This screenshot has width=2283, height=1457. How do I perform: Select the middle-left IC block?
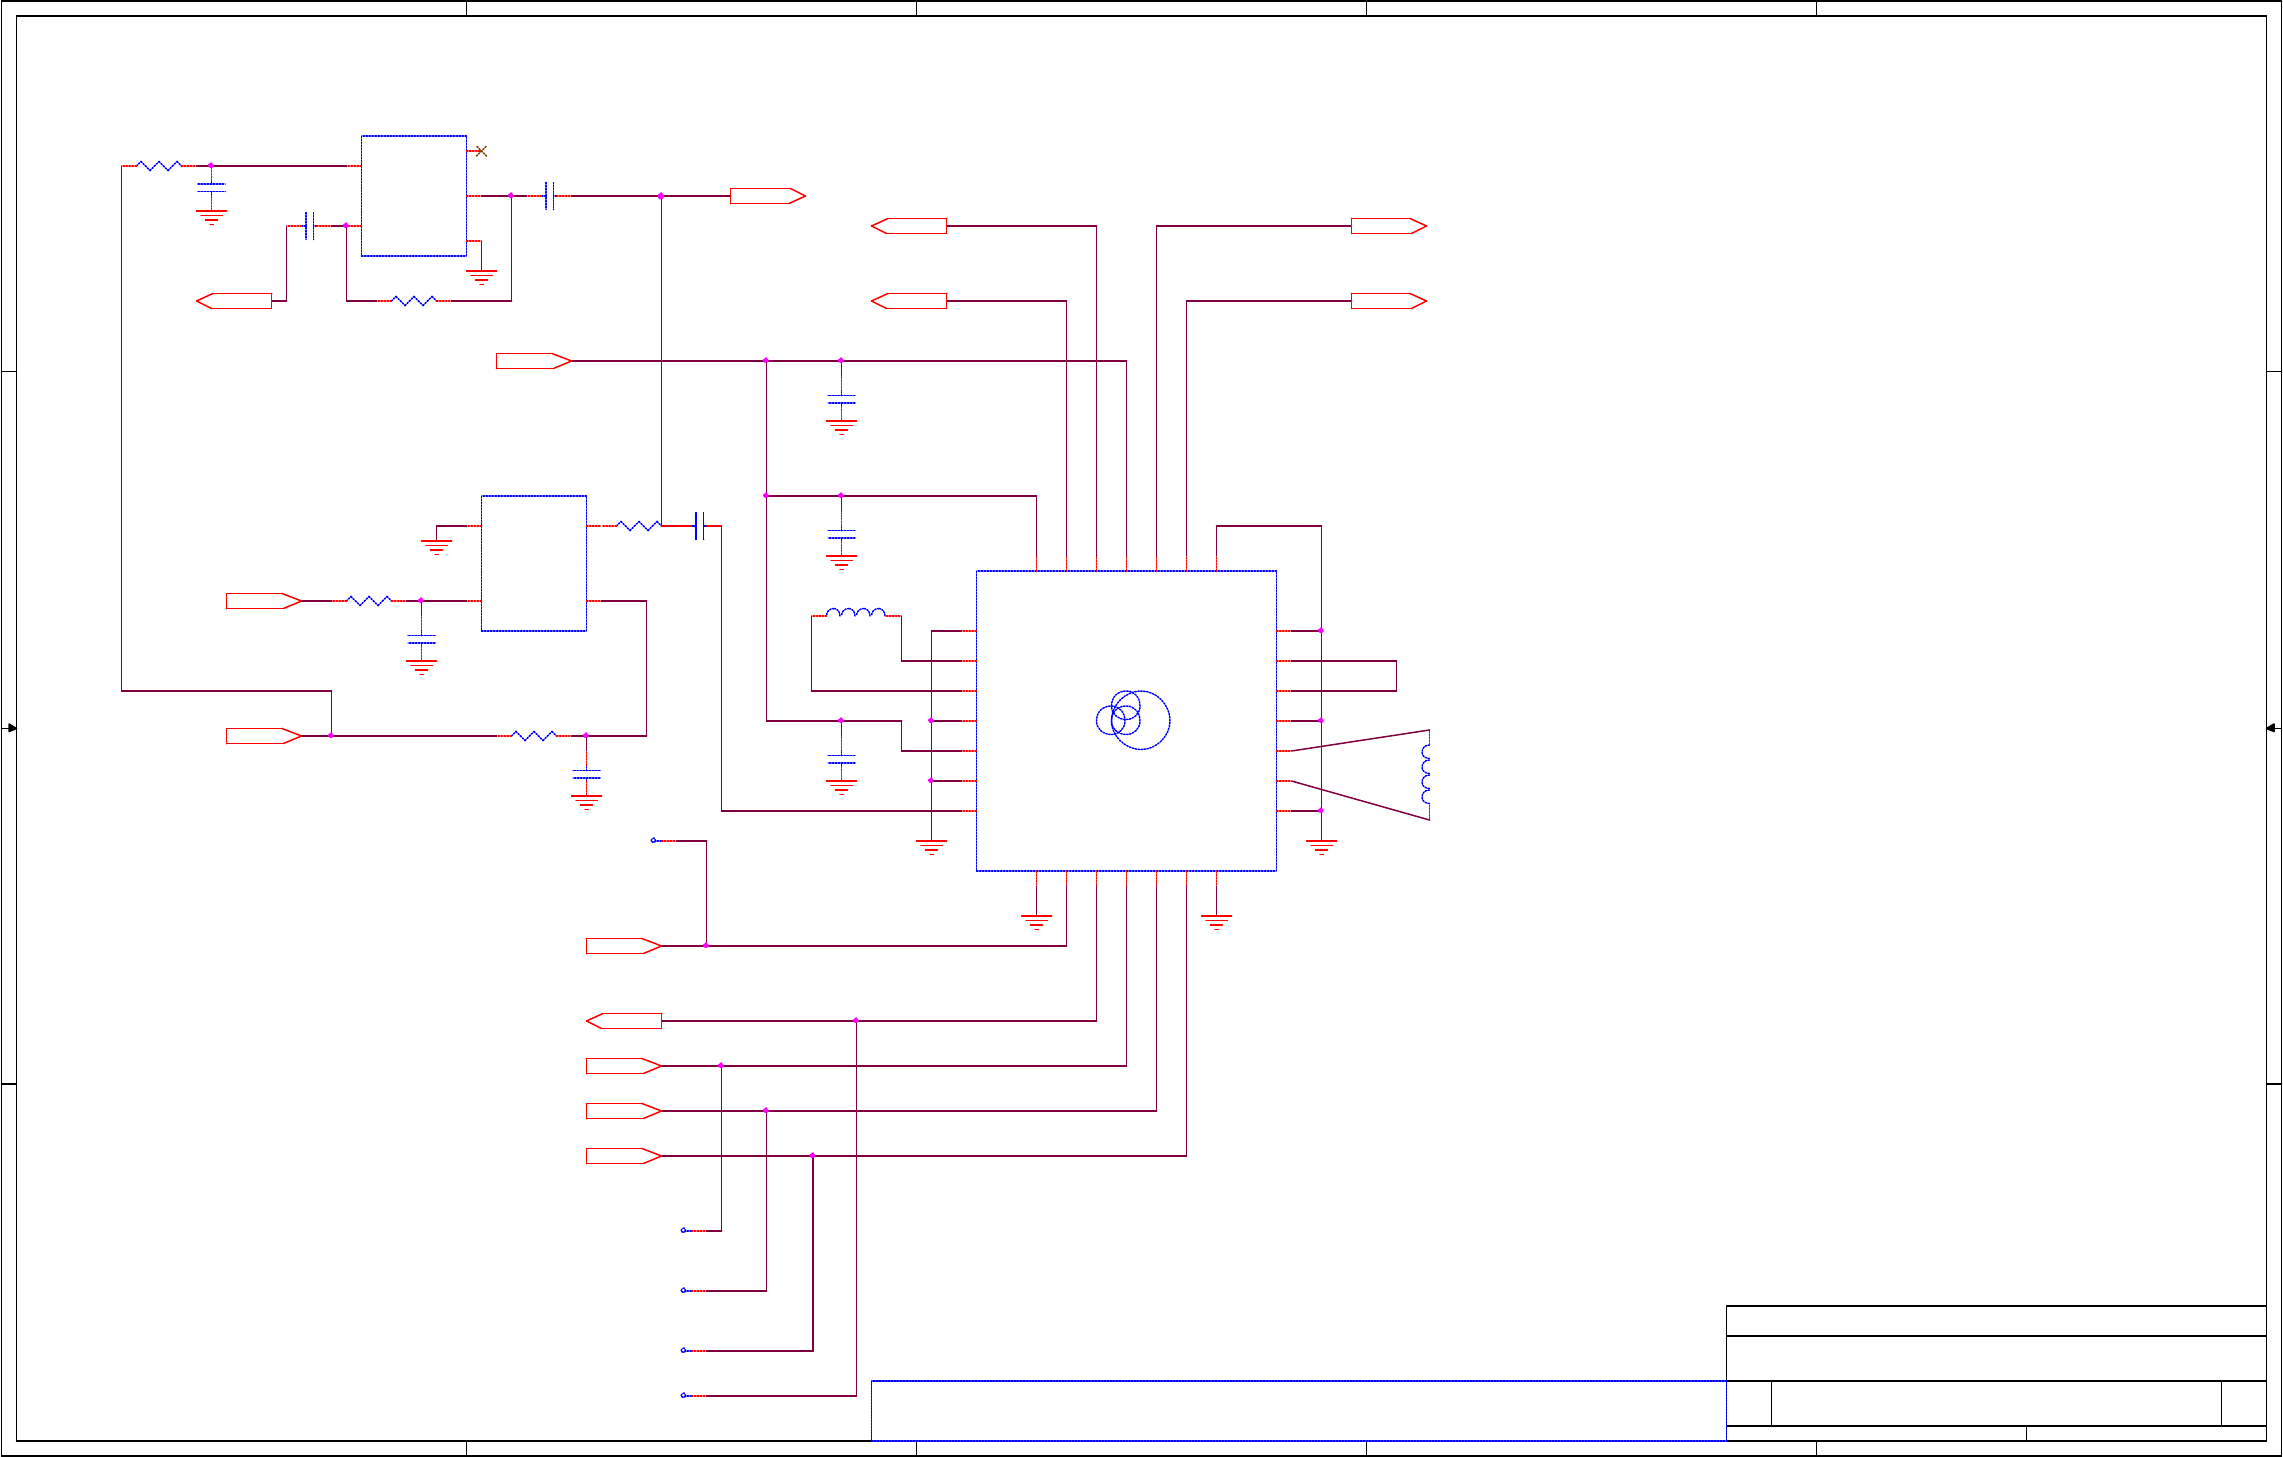tap(534, 563)
